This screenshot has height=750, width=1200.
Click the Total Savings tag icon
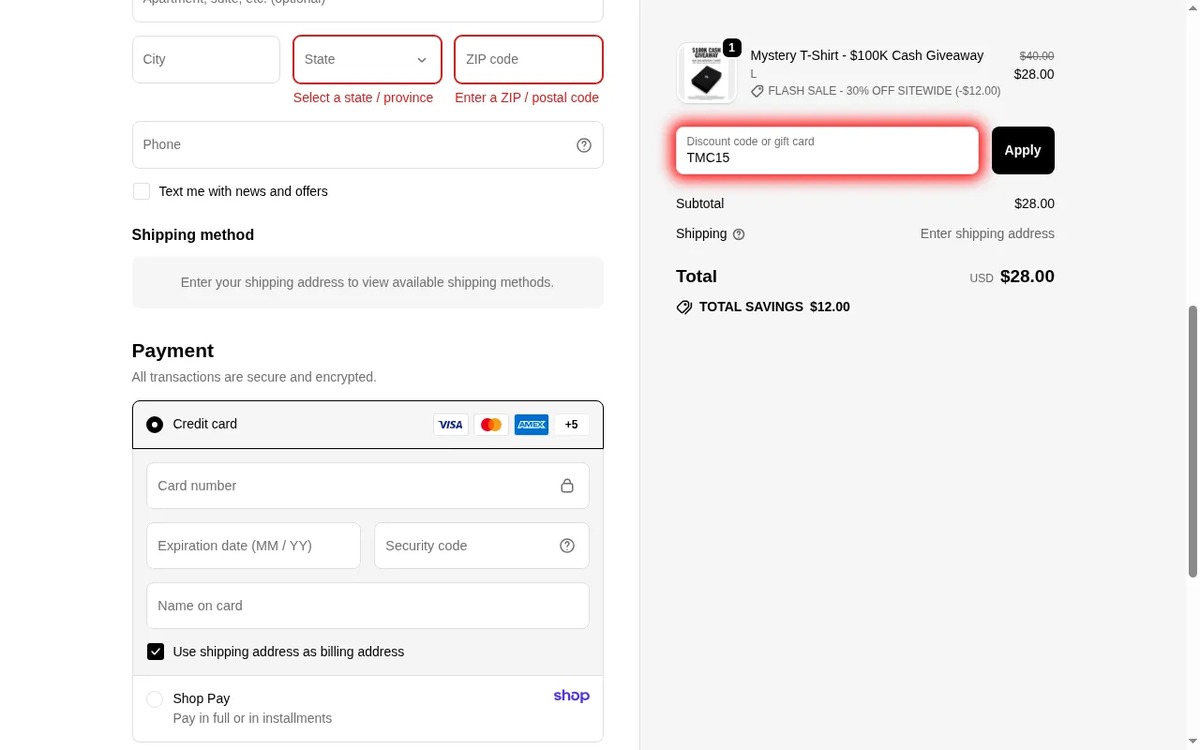click(684, 307)
